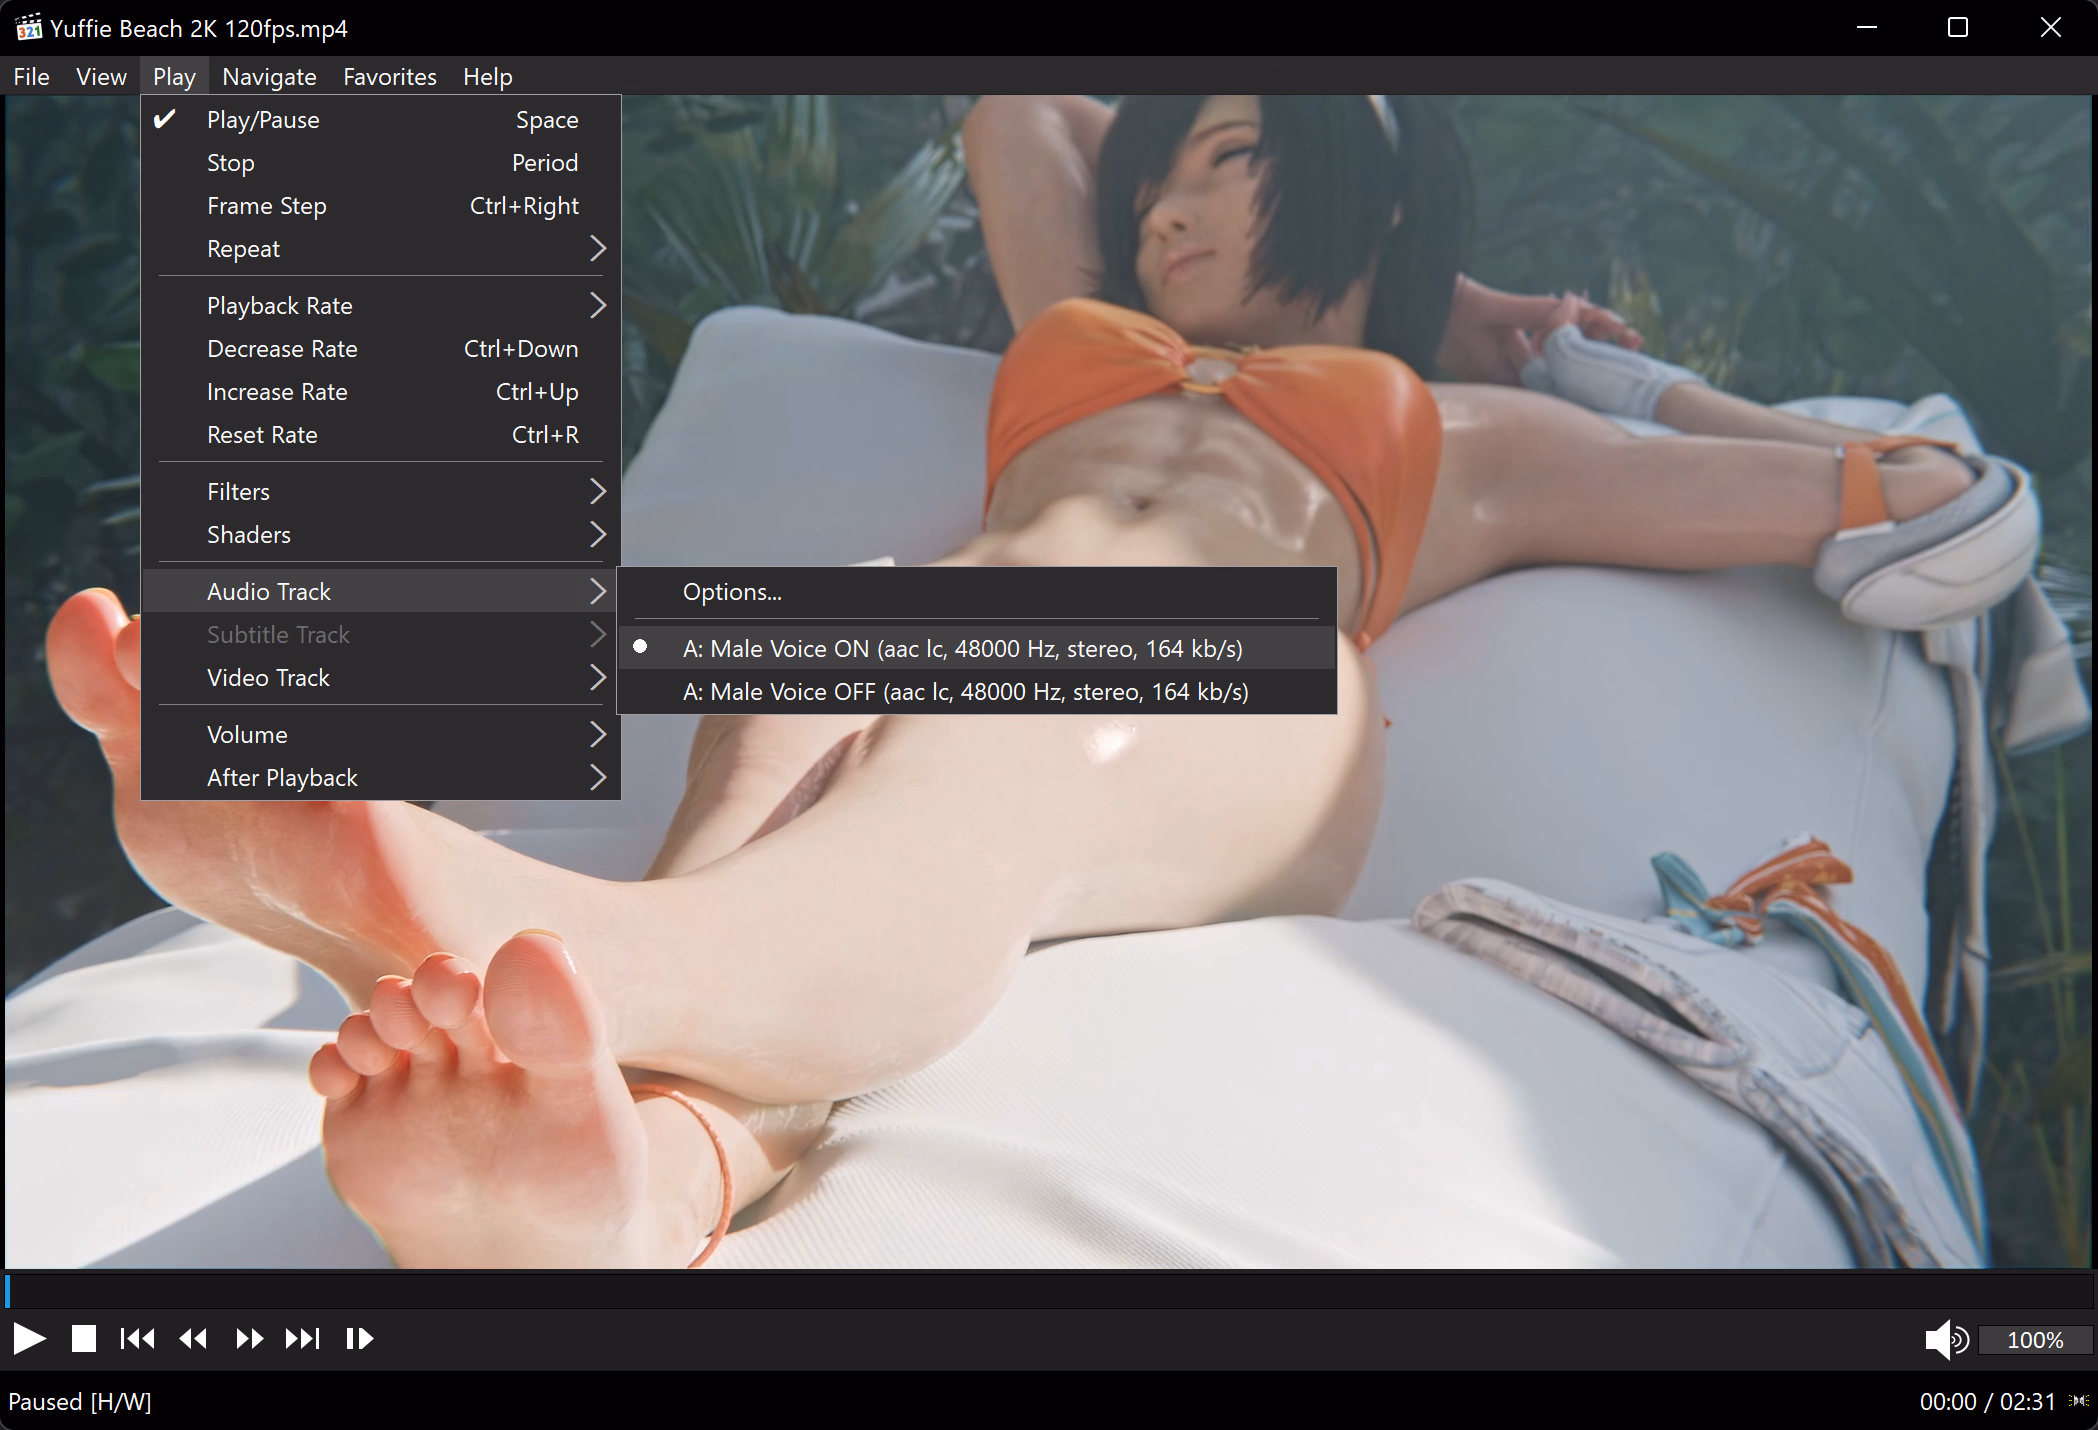Mute audio with the speaker icon
The width and height of the screenshot is (2098, 1430).
[x=1946, y=1339]
